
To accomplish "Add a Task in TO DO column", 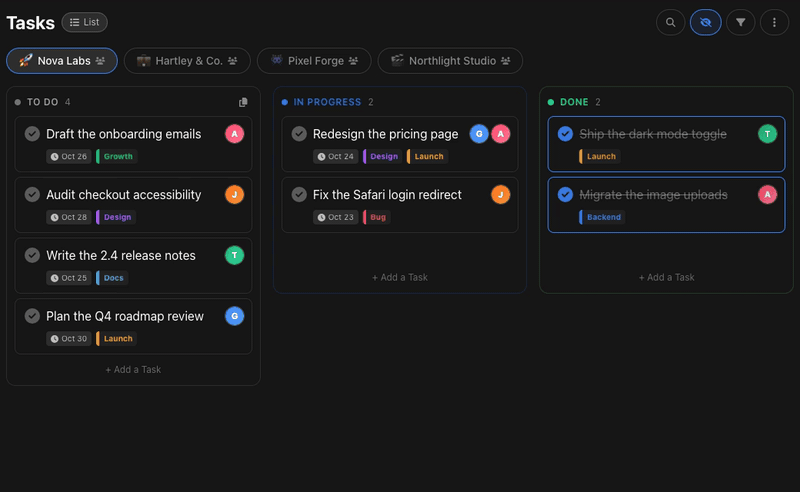I will [x=133, y=370].
